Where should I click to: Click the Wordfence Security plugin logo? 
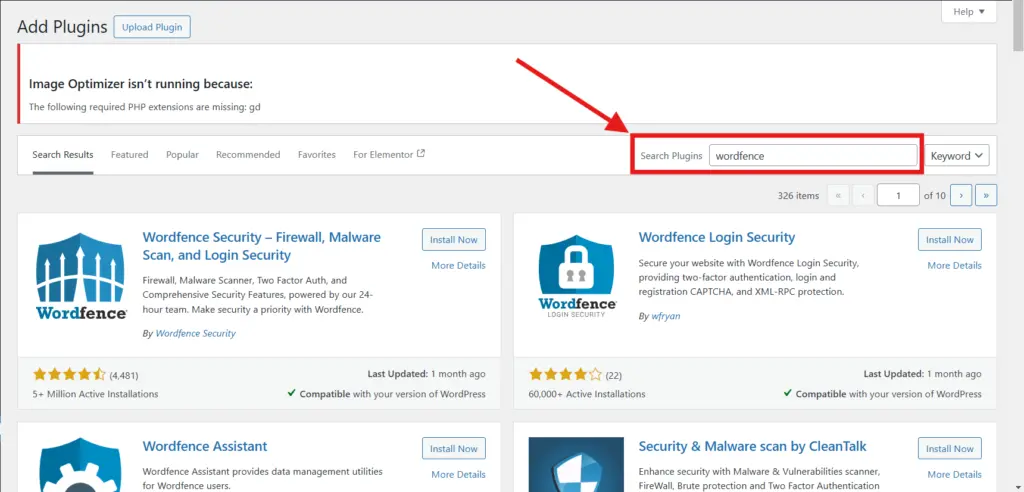coord(80,276)
